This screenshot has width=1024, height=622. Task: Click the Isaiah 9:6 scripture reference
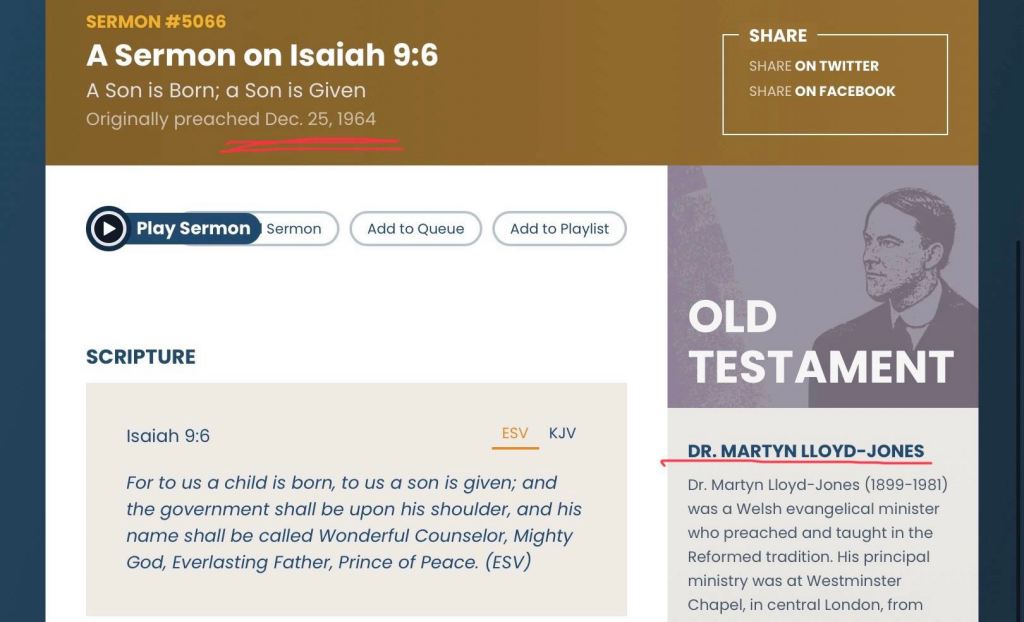pyautogui.click(x=168, y=436)
